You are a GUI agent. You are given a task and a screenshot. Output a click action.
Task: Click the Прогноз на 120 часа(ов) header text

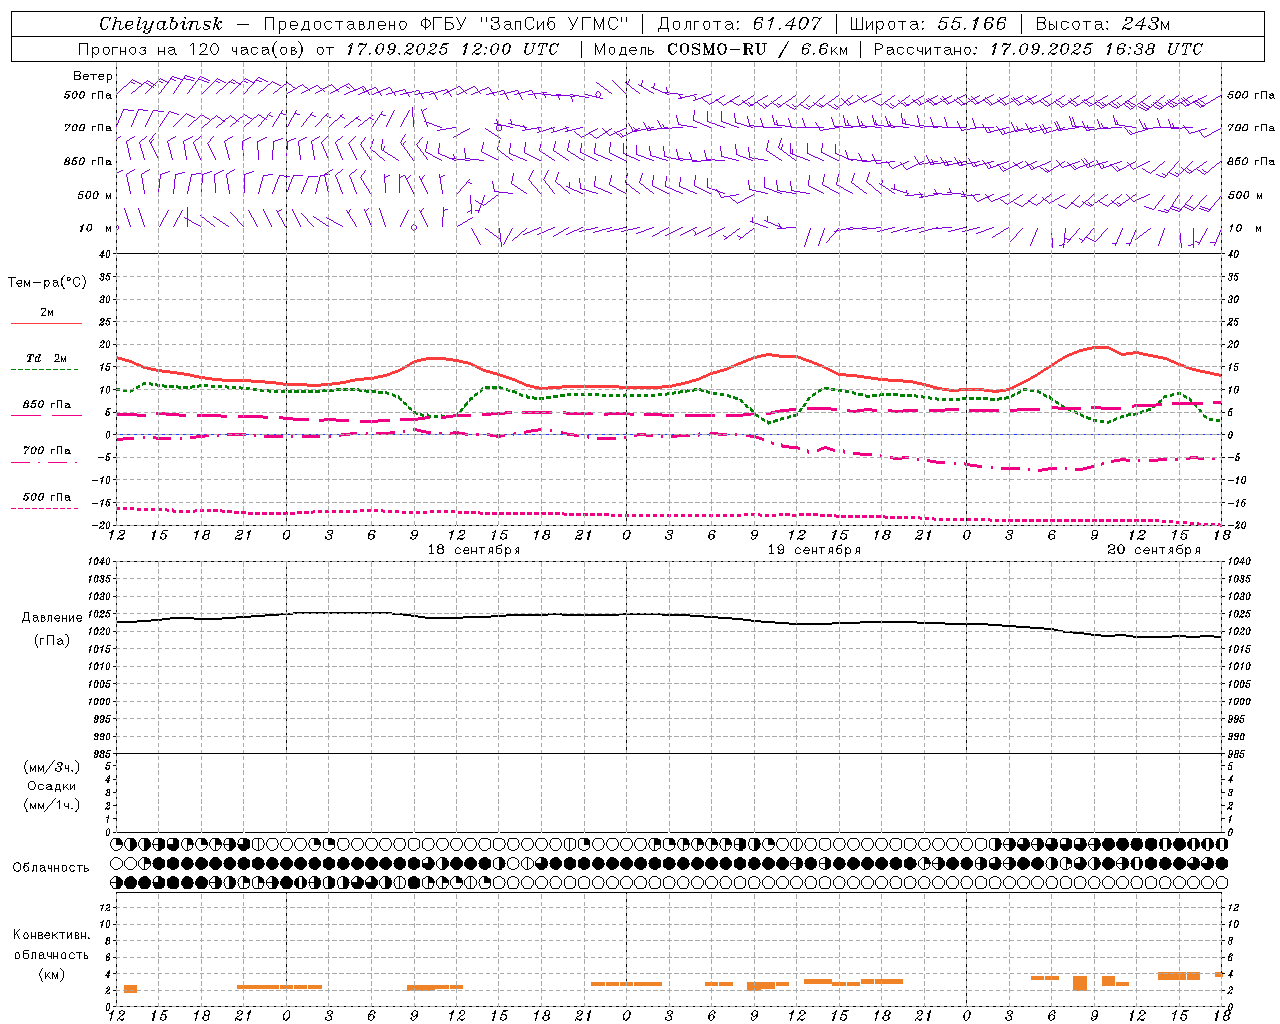[x=193, y=49]
